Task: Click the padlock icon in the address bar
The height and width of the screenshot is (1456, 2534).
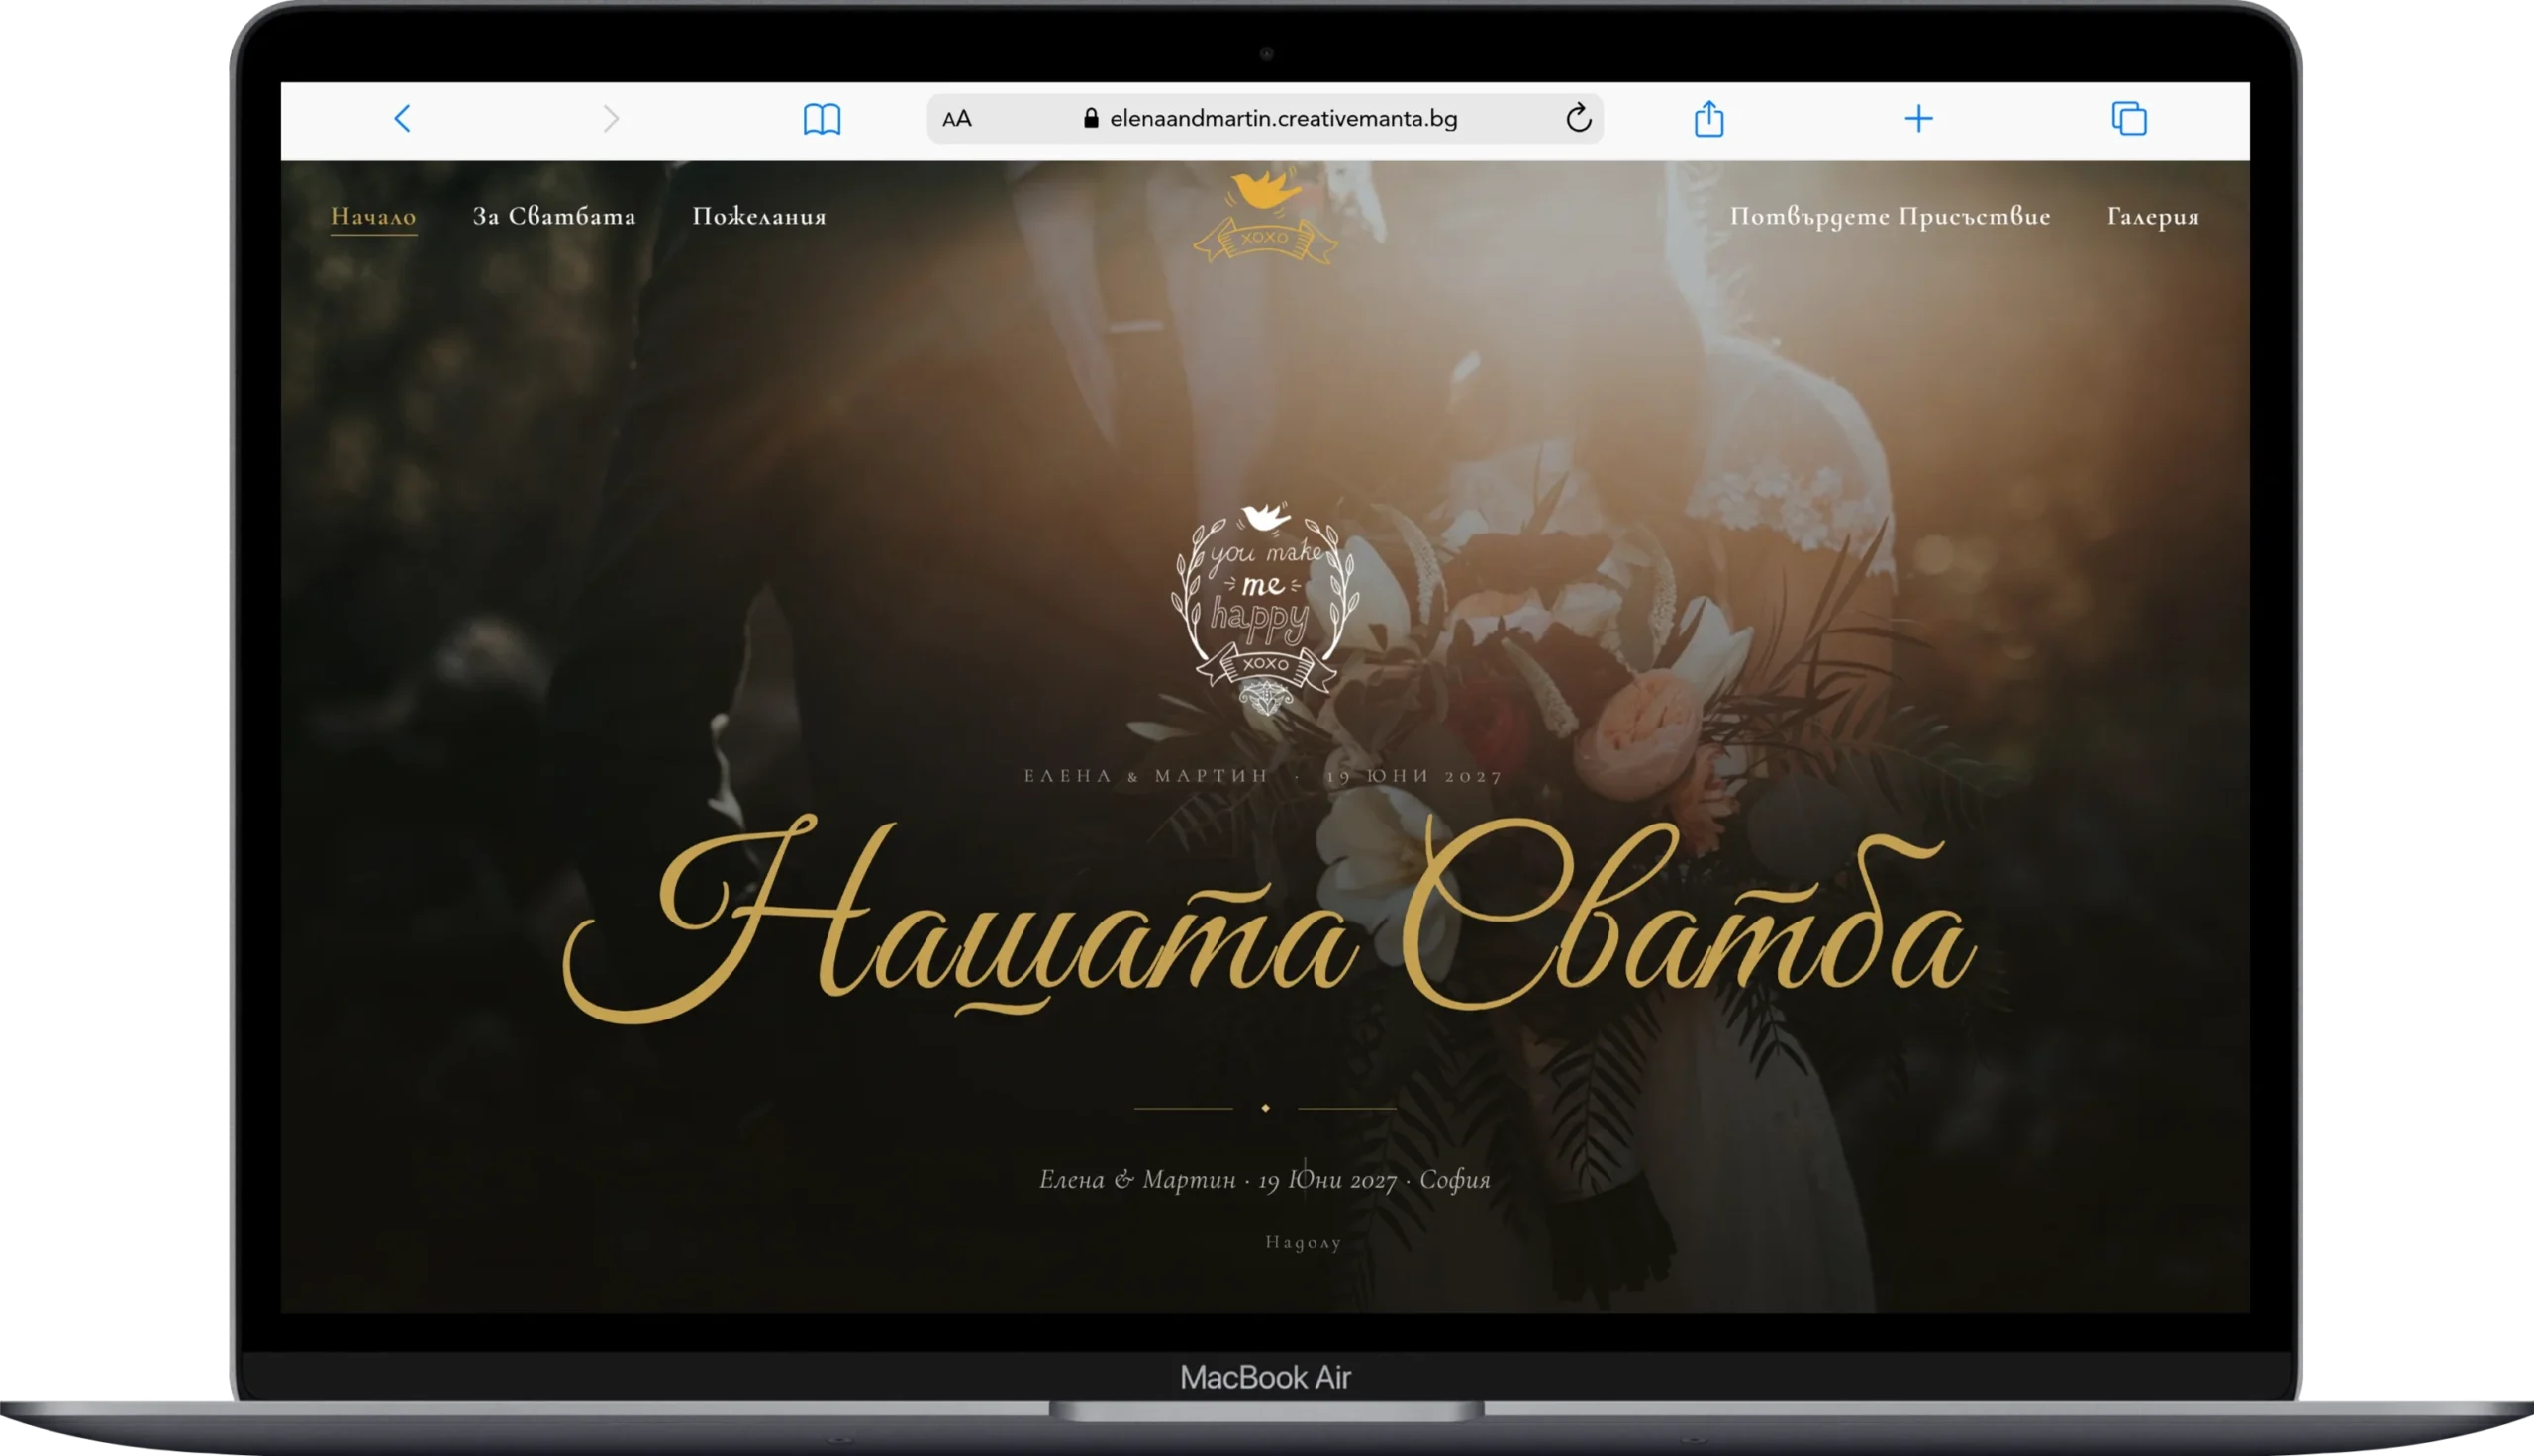Action: 1090,118
